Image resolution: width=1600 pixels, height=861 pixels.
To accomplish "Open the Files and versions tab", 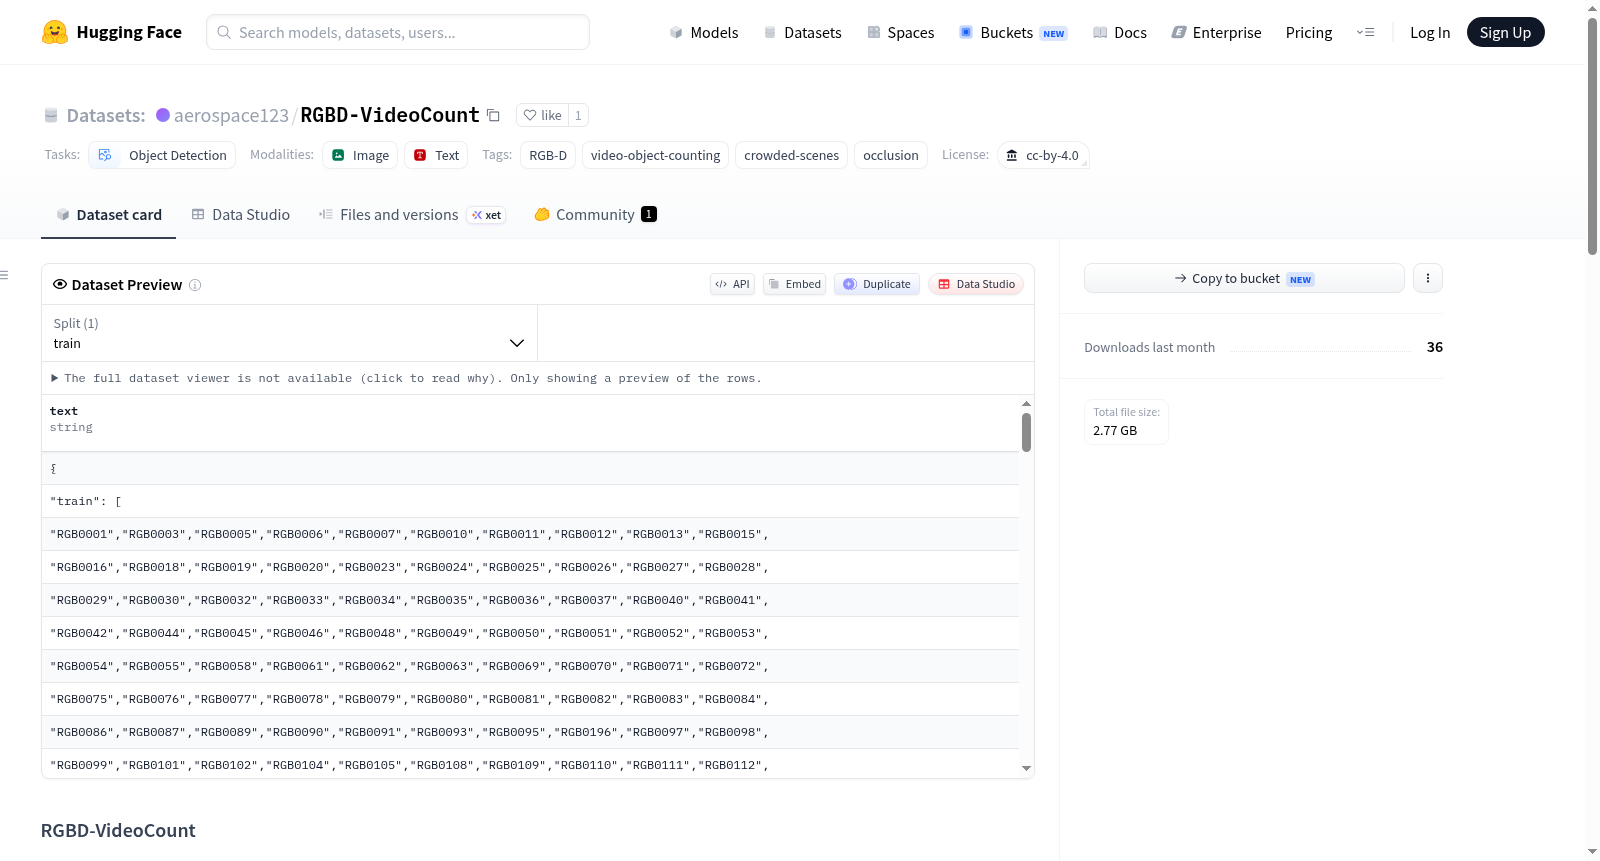I will 412,214.
